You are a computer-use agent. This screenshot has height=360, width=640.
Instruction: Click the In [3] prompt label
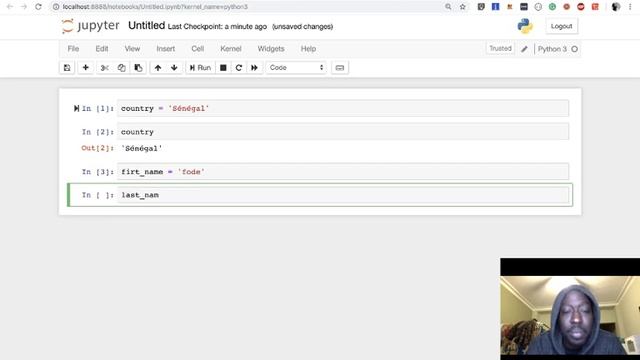[x=98, y=172]
